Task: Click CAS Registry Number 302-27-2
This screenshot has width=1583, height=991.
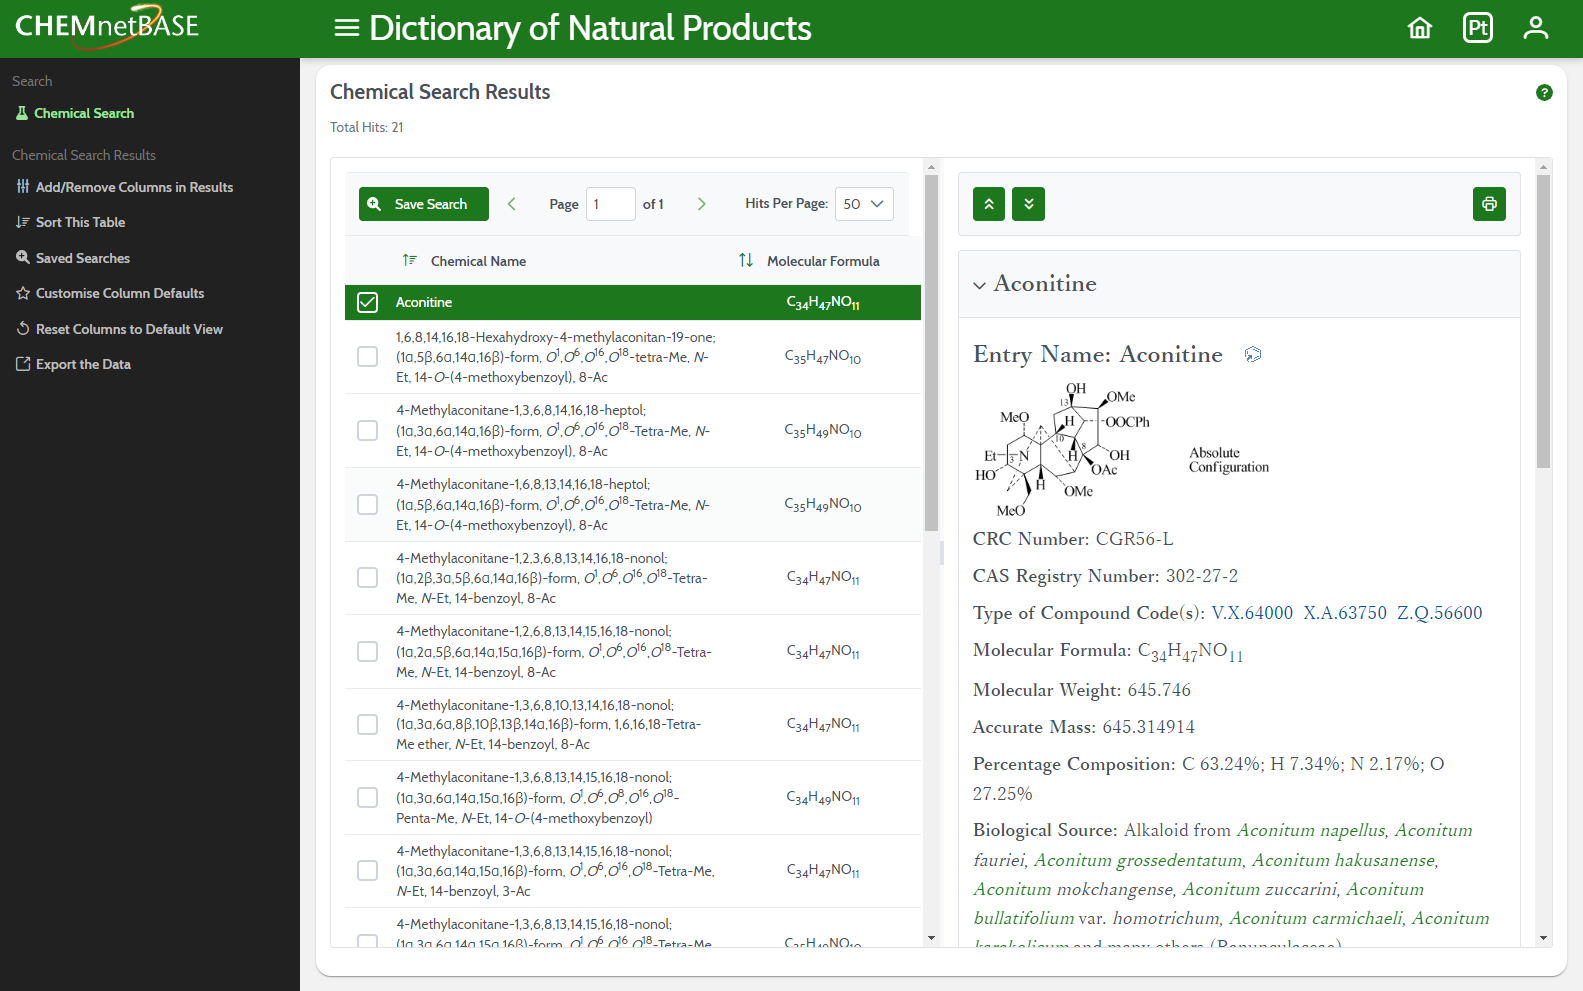Action: 1105,576
